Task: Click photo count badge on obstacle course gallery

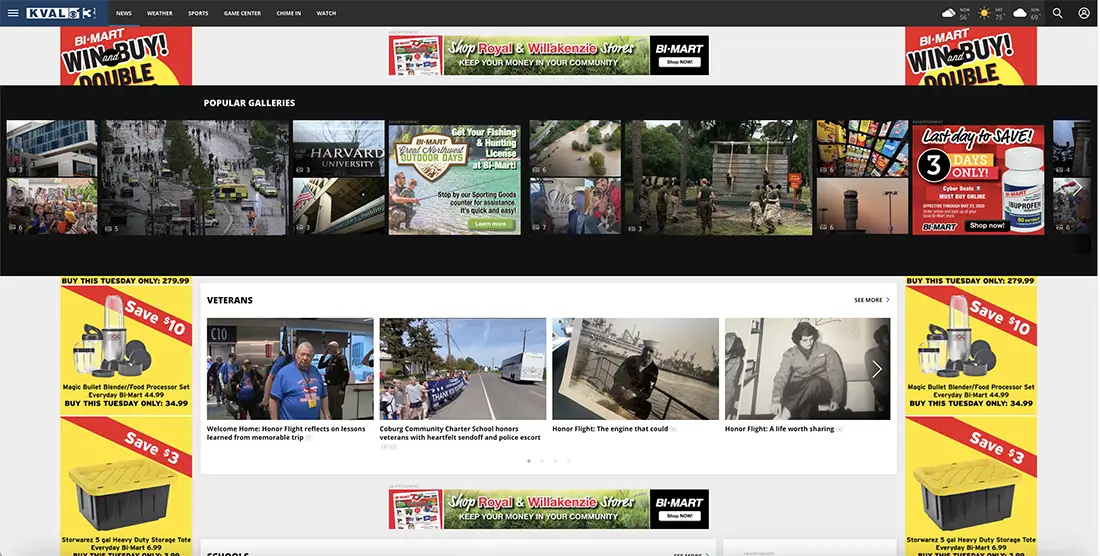Action: pos(636,229)
